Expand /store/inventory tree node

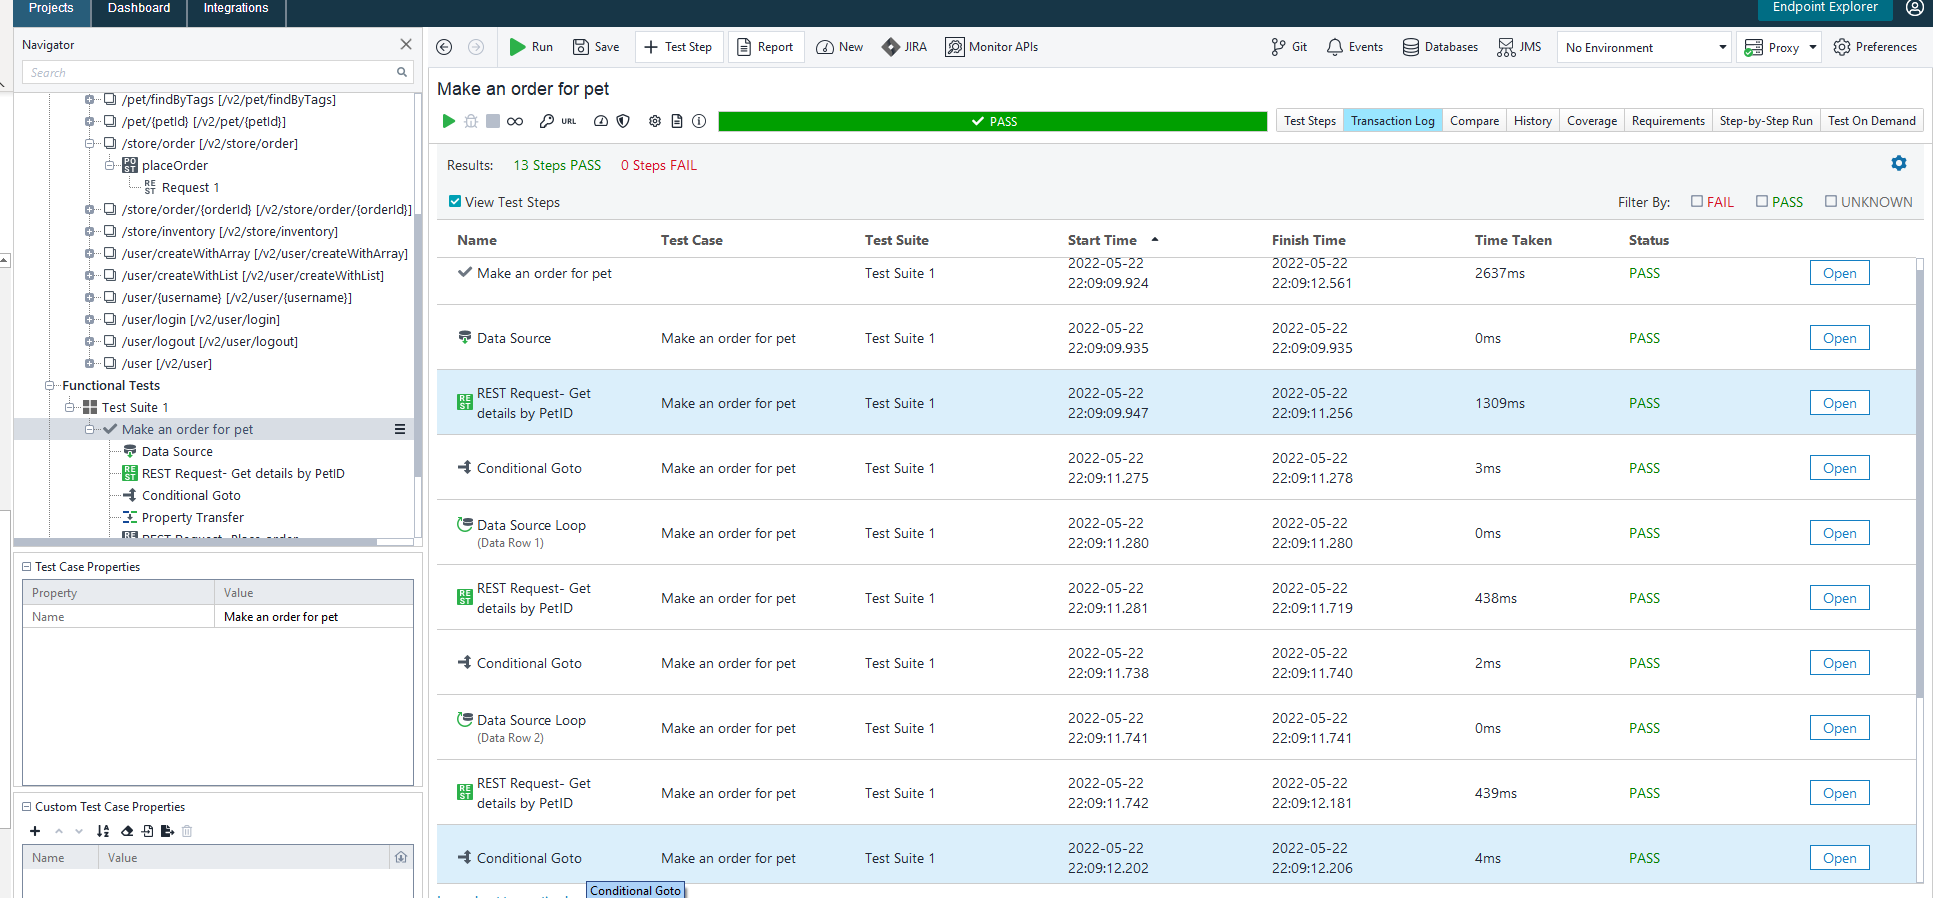[x=89, y=231]
